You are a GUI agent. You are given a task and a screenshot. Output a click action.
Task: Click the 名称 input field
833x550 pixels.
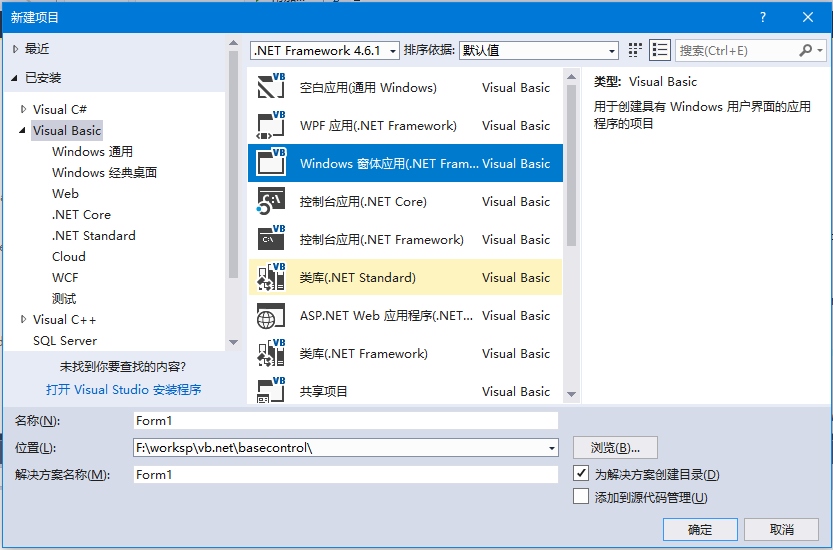[346, 420]
